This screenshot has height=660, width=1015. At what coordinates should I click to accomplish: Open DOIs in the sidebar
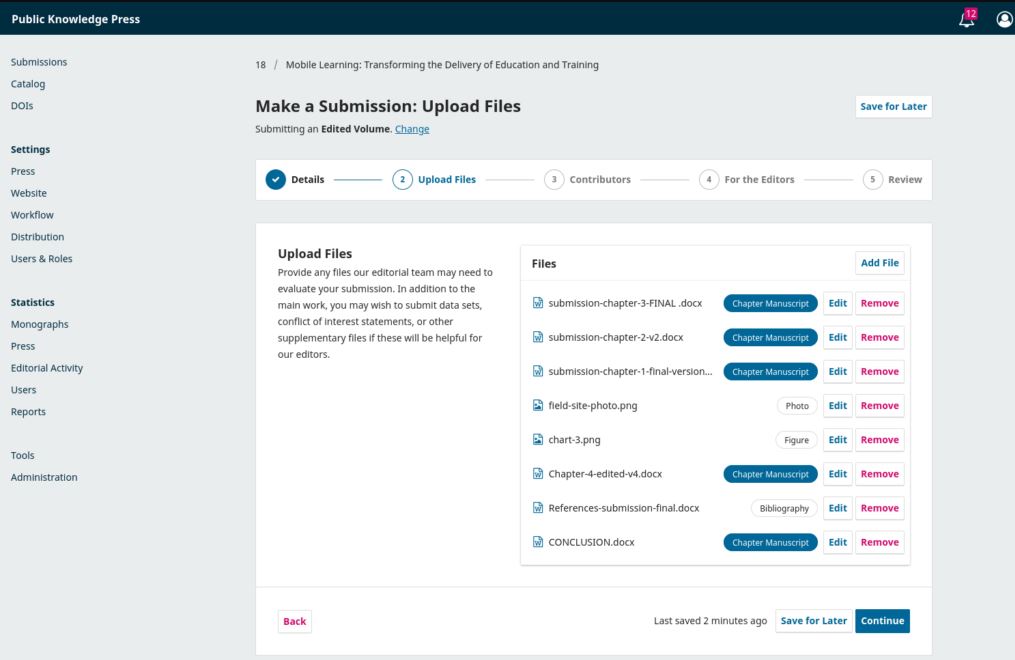pos(22,105)
